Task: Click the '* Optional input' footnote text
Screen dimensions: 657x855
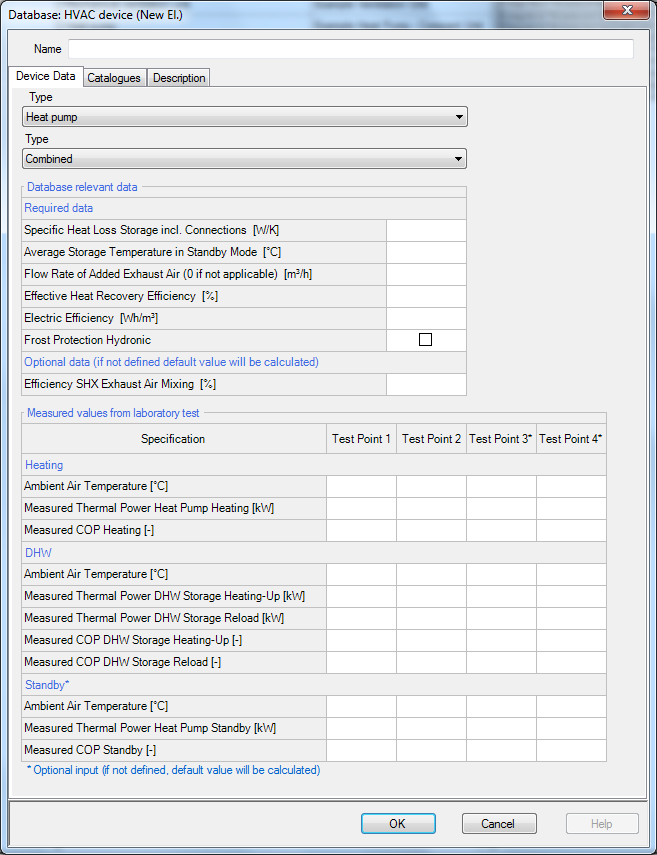Action: (x=173, y=770)
